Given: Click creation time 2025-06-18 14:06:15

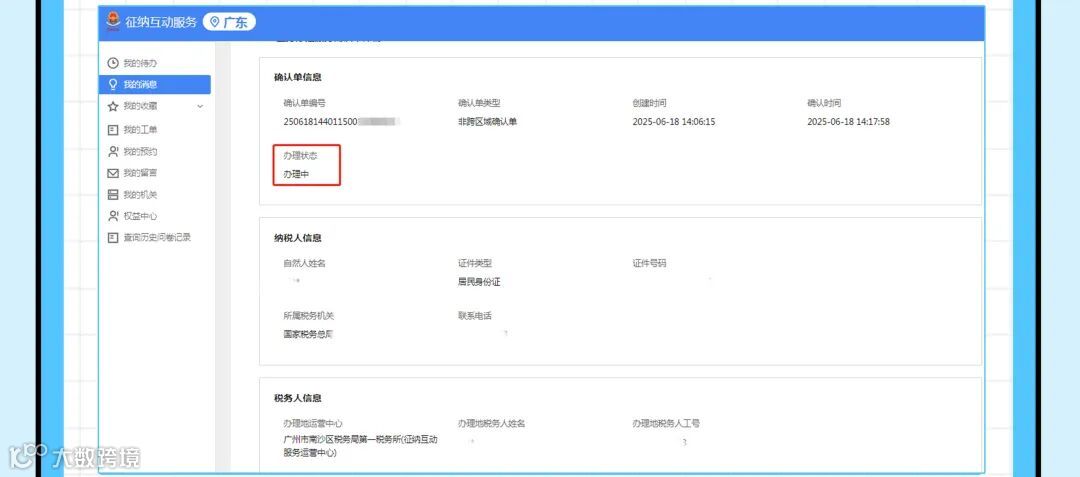Looking at the screenshot, I should 674,122.
